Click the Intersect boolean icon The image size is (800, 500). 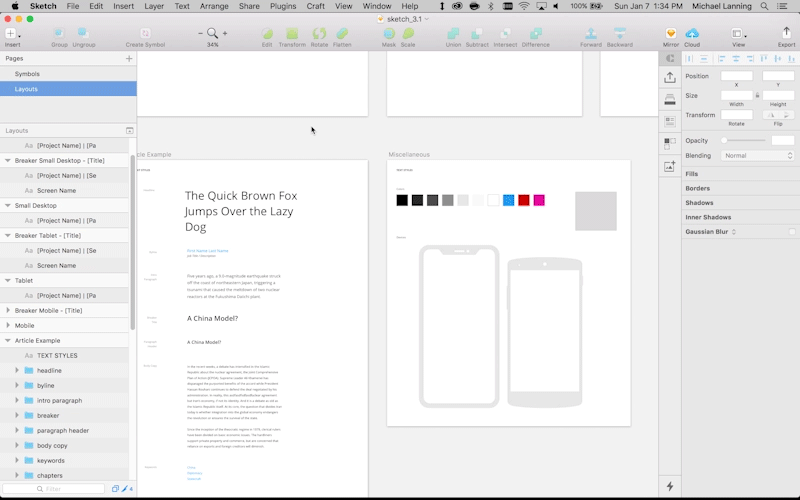[x=505, y=34]
